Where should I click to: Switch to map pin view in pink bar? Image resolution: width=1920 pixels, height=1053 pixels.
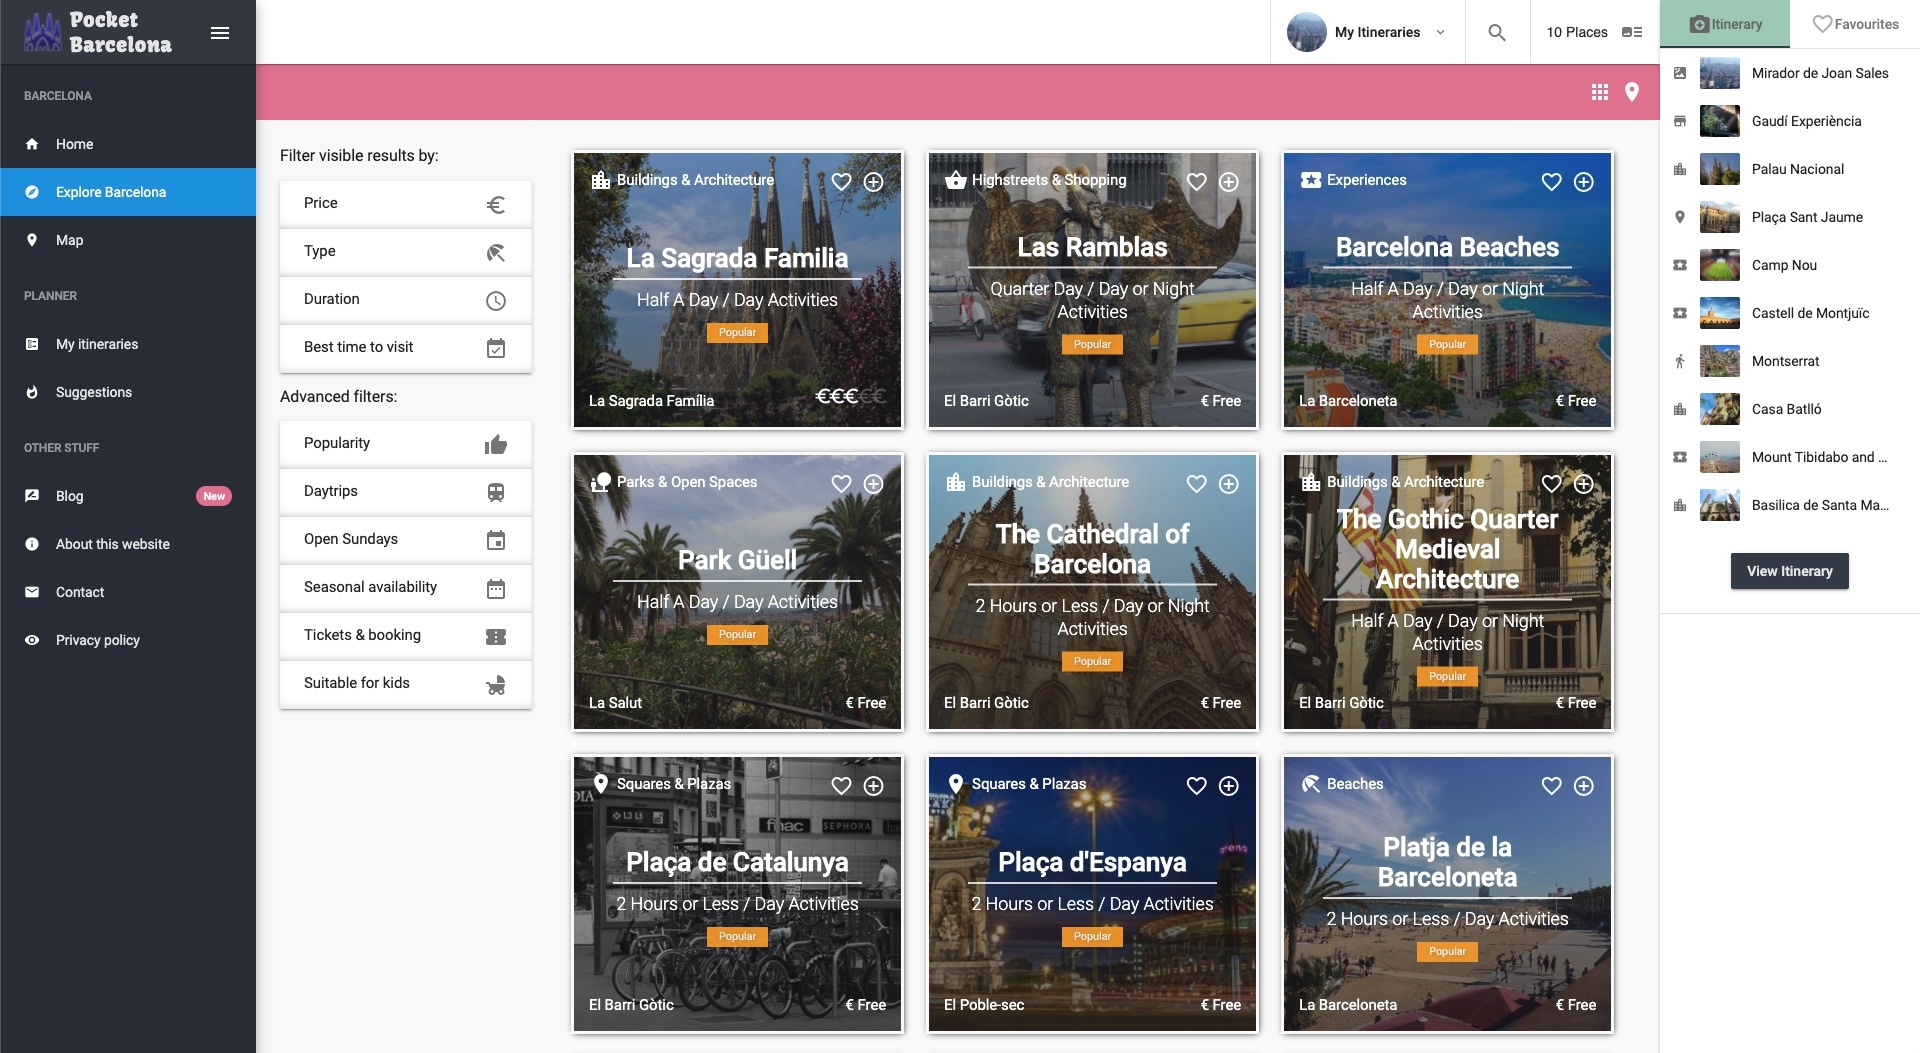click(1632, 92)
